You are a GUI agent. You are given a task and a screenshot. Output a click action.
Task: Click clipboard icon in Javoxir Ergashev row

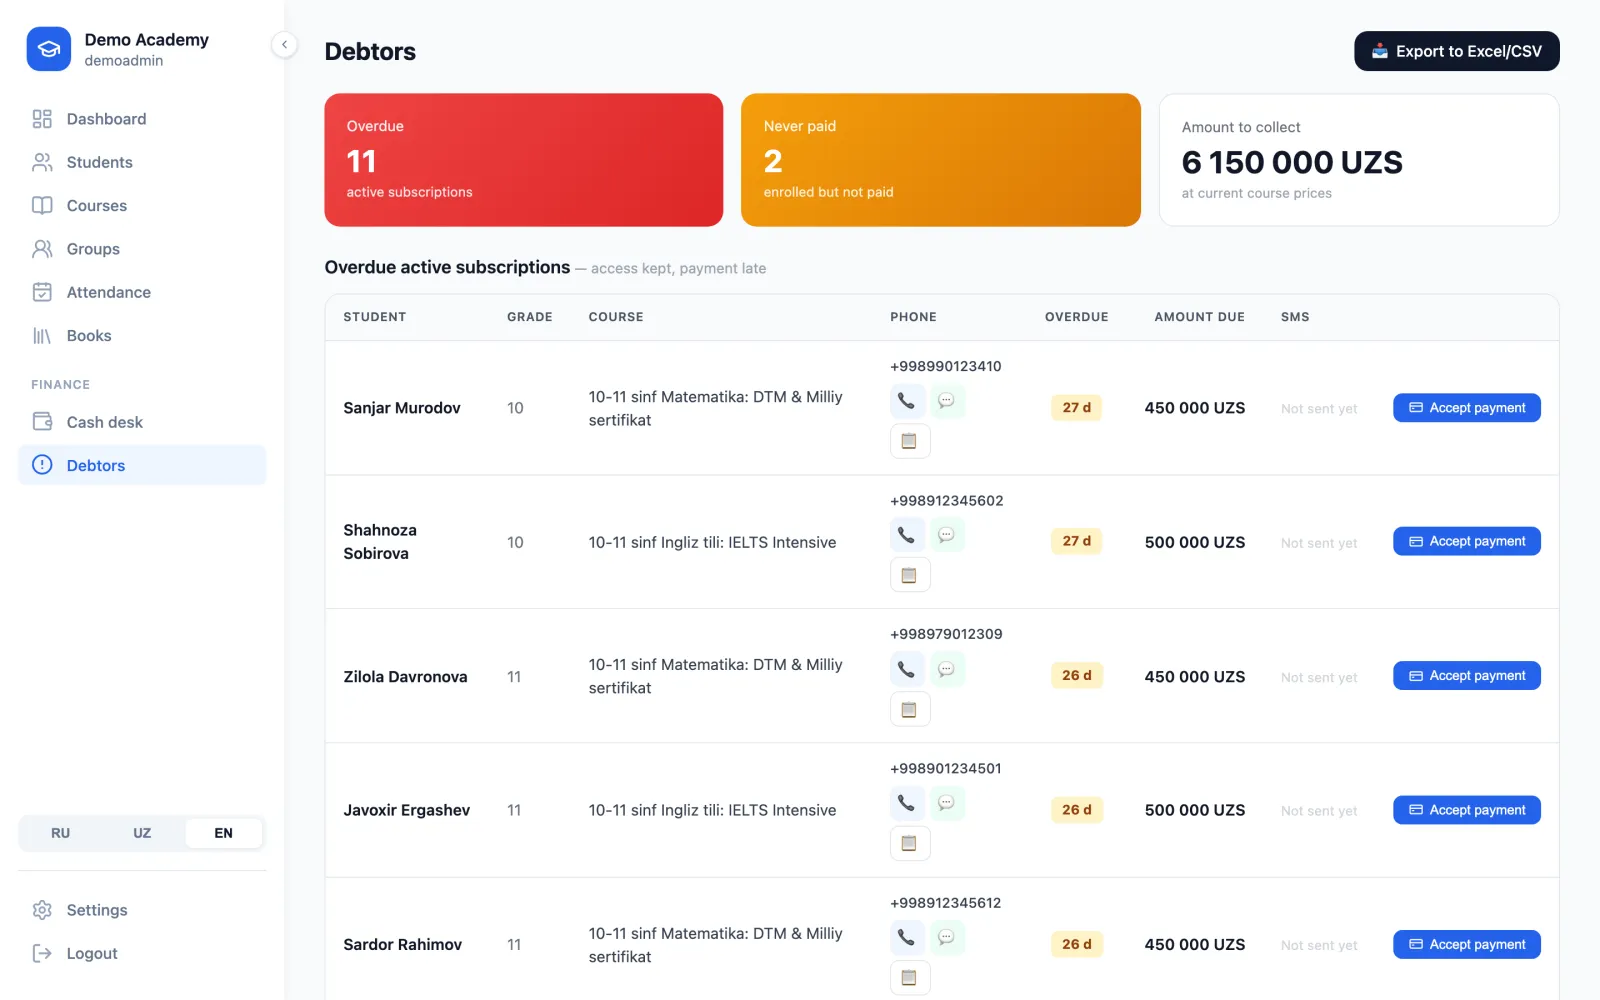point(910,843)
